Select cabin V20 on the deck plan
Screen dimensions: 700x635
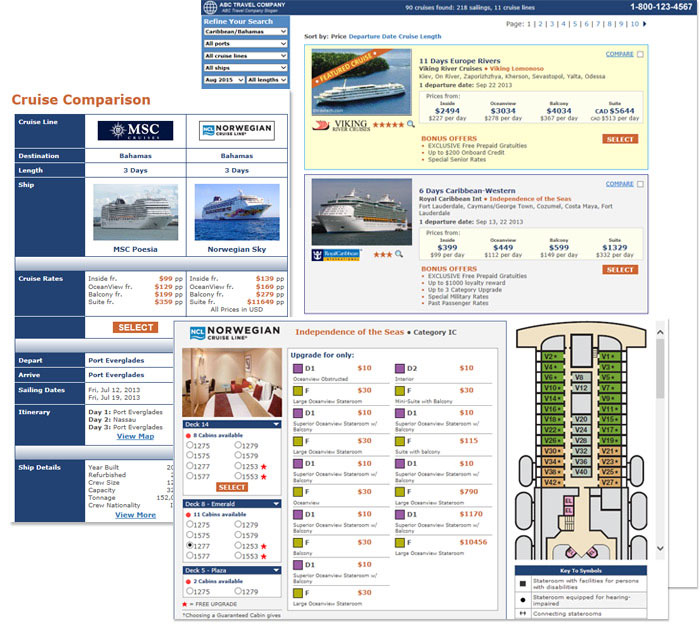click(x=580, y=419)
